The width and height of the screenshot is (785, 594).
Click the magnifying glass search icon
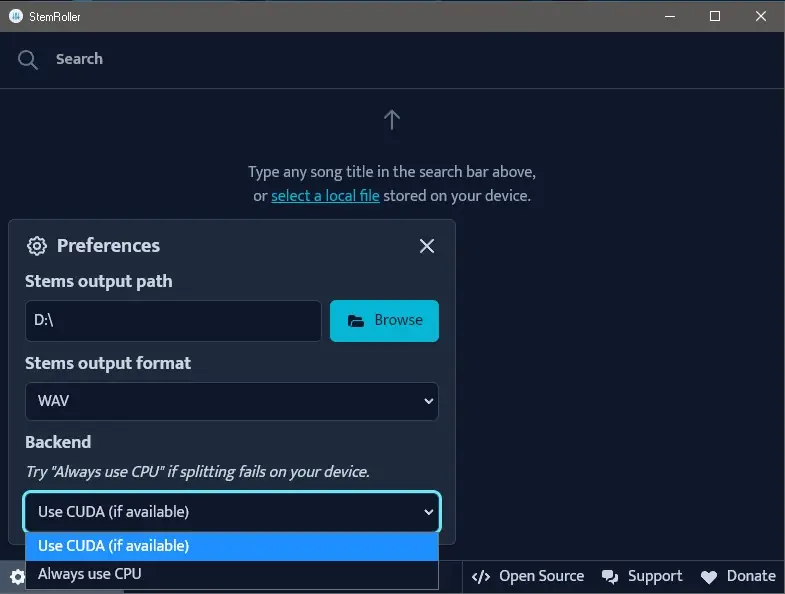pos(28,60)
